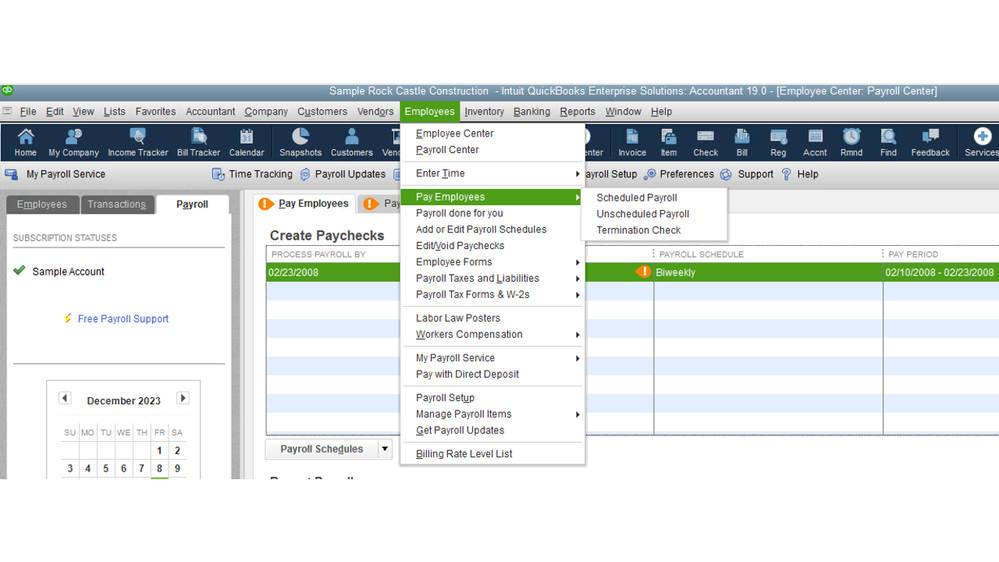Expand Payroll Taxes and Liabilities submenu
The image size is (999, 562).
(x=492, y=278)
